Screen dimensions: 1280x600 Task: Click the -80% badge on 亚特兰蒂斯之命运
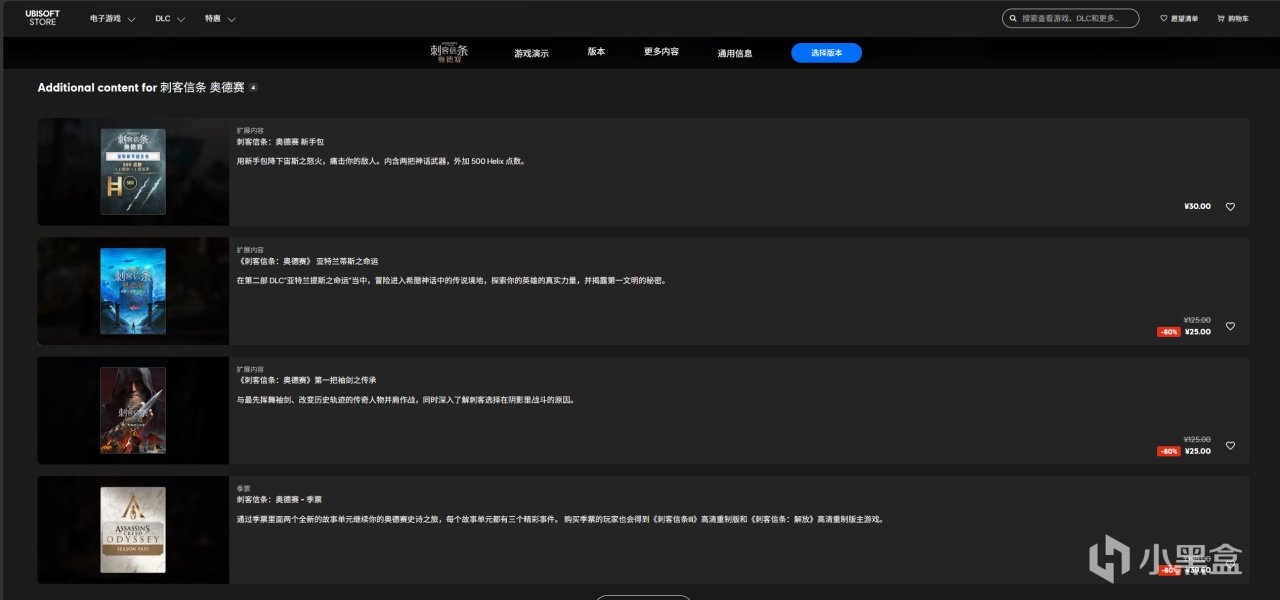click(1168, 332)
